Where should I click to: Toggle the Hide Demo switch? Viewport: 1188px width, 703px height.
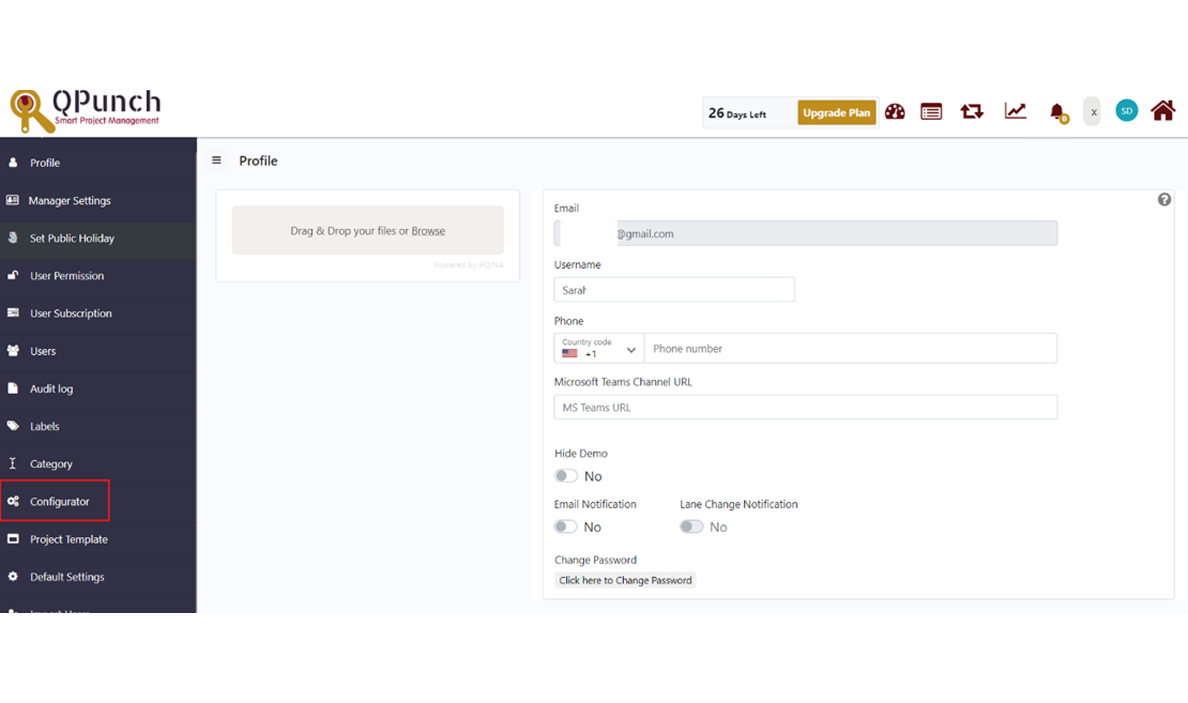(x=567, y=476)
